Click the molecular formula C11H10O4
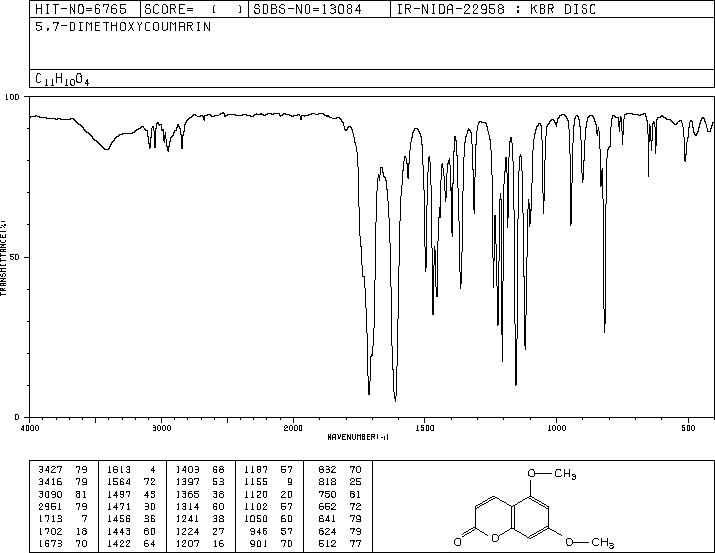 pos(62,79)
